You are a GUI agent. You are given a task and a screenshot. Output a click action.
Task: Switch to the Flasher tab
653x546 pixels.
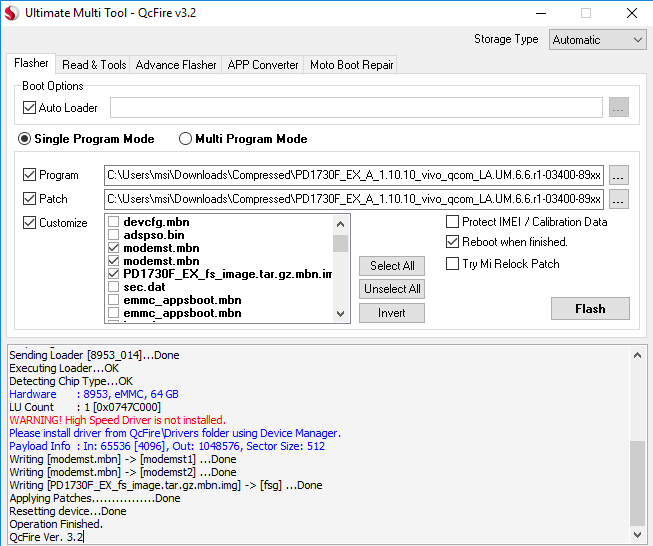coord(31,63)
